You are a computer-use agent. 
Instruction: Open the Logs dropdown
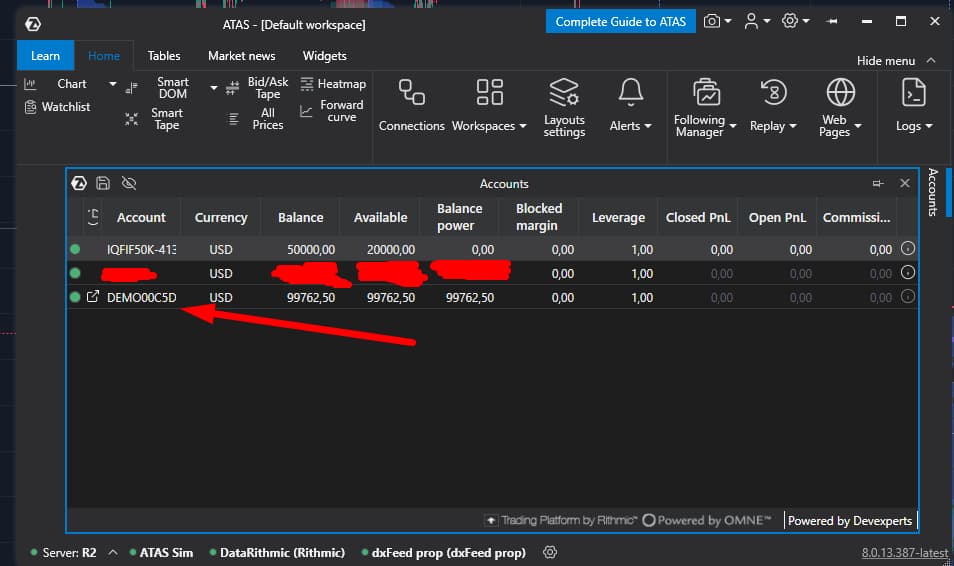pyautogui.click(x=914, y=105)
